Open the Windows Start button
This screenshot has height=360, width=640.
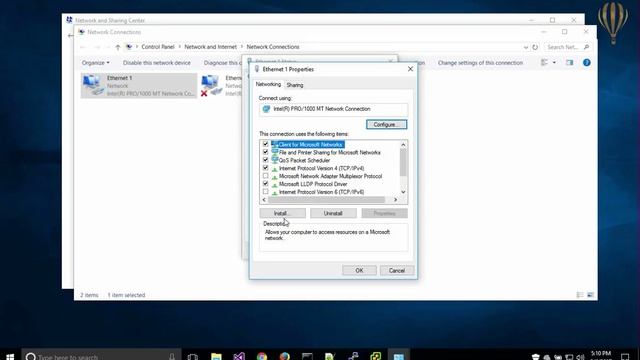click(x=10, y=356)
